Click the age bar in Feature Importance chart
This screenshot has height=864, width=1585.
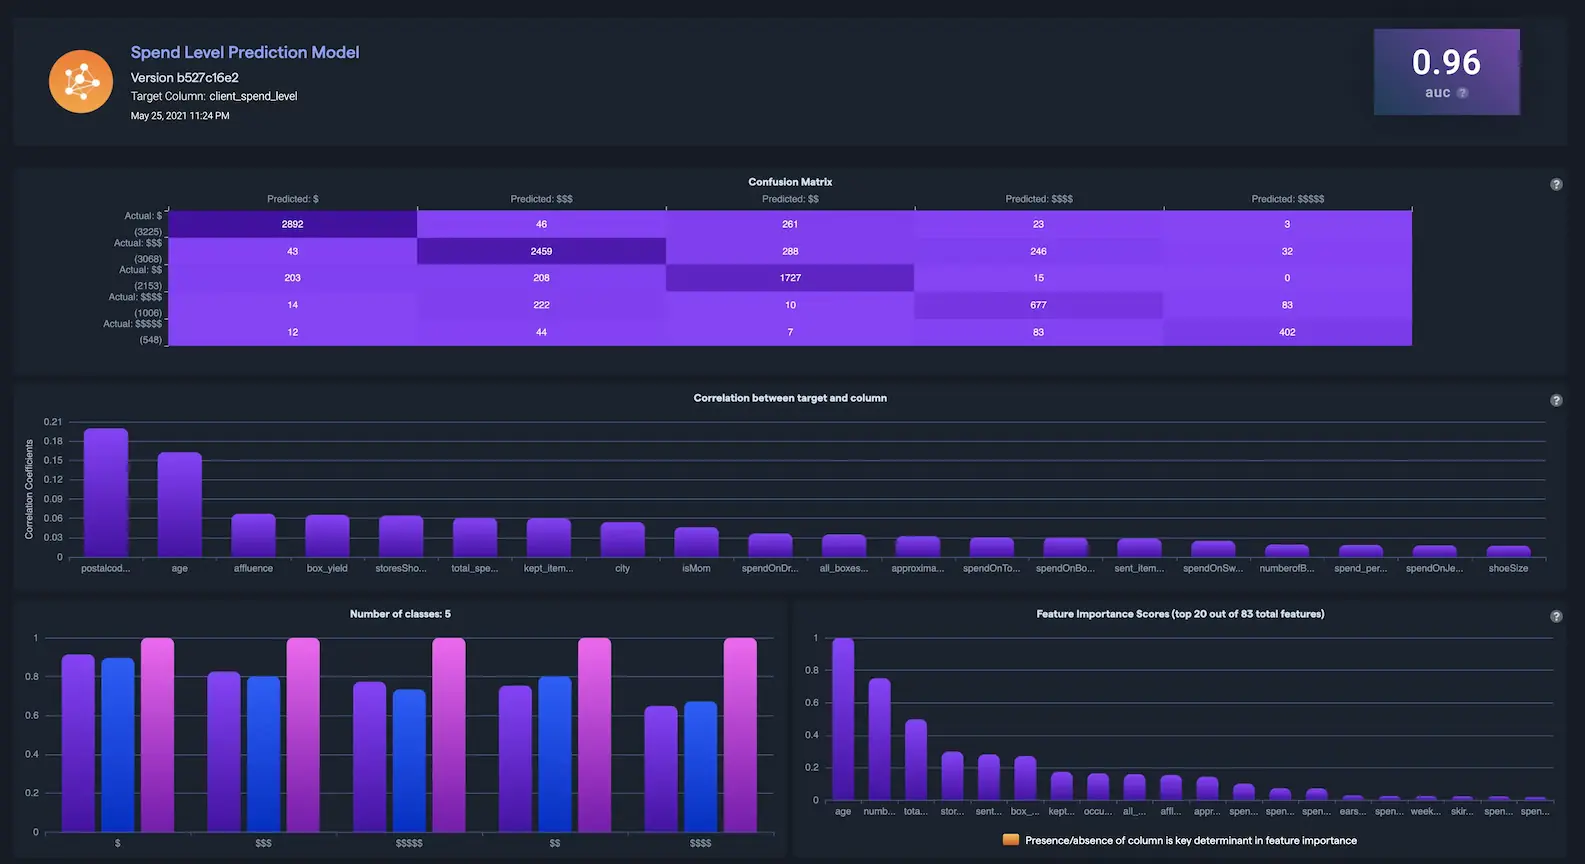[843, 720]
